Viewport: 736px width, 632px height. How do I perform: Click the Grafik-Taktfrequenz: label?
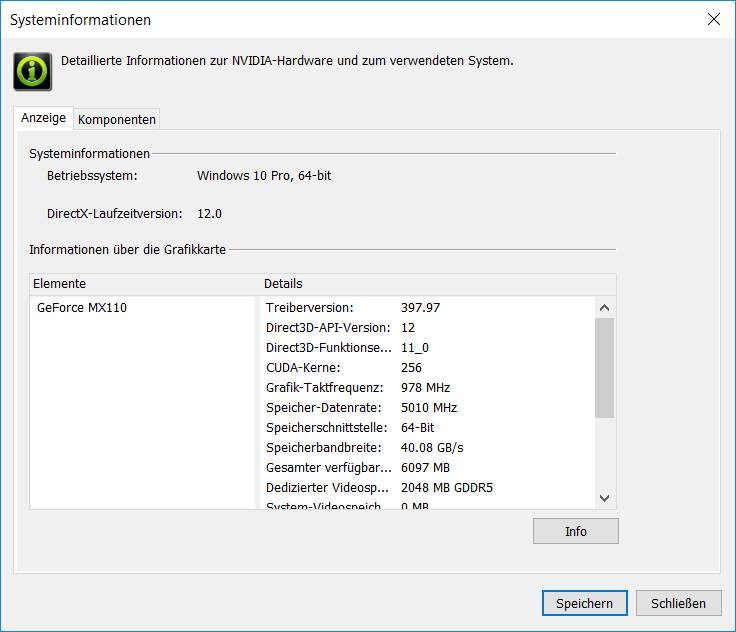[x=324, y=388]
